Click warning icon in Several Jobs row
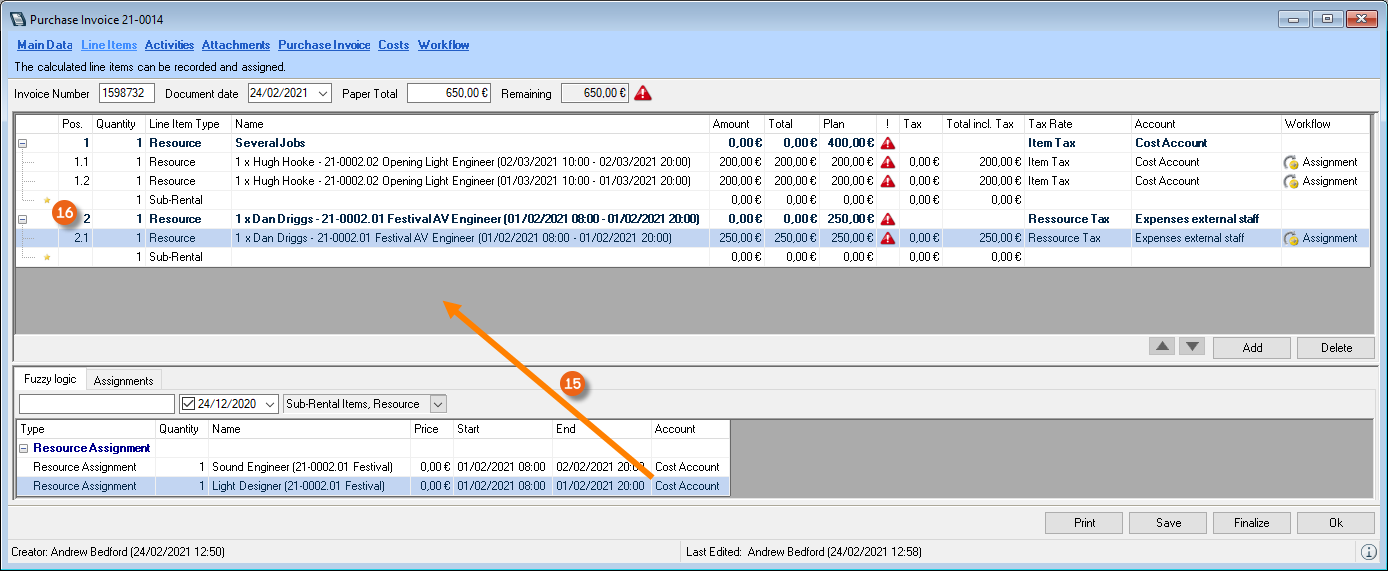Screen dimensions: 1388x571 [887, 143]
